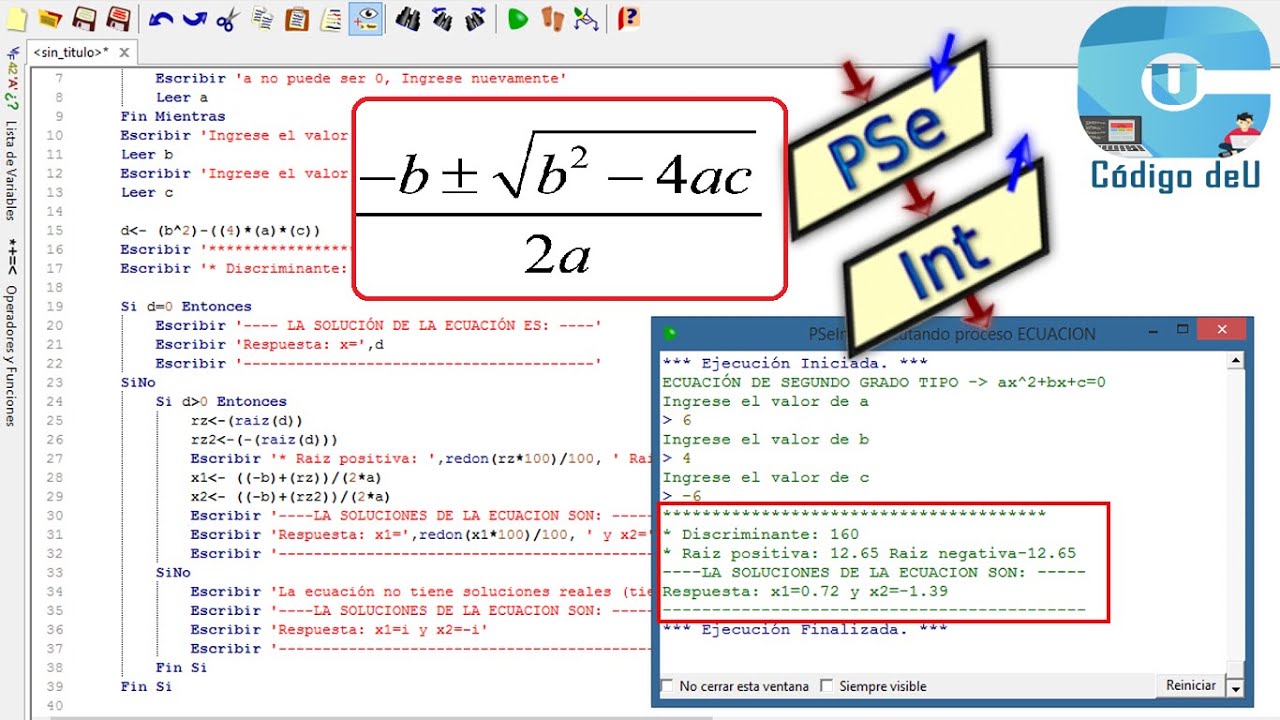Viewport: 1280px width, 720px height.
Task: Click the line 'd<- (b^2)-((4)*(a)*(c))'
Action: (x=221, y=230)
